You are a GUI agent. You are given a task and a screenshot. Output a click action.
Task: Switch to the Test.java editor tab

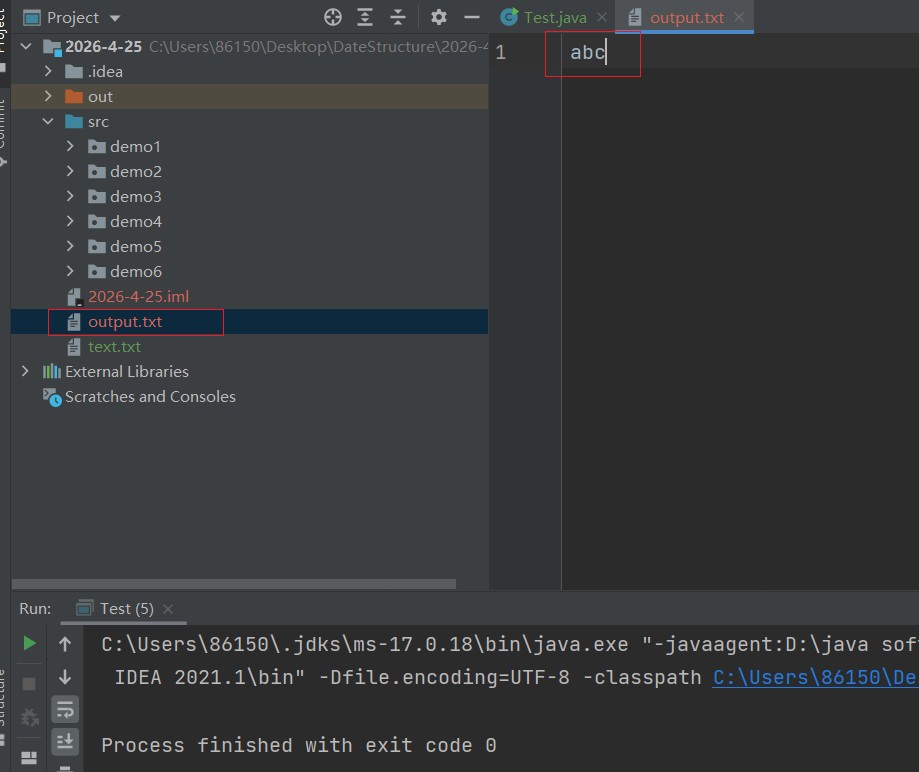click(555, 18)
